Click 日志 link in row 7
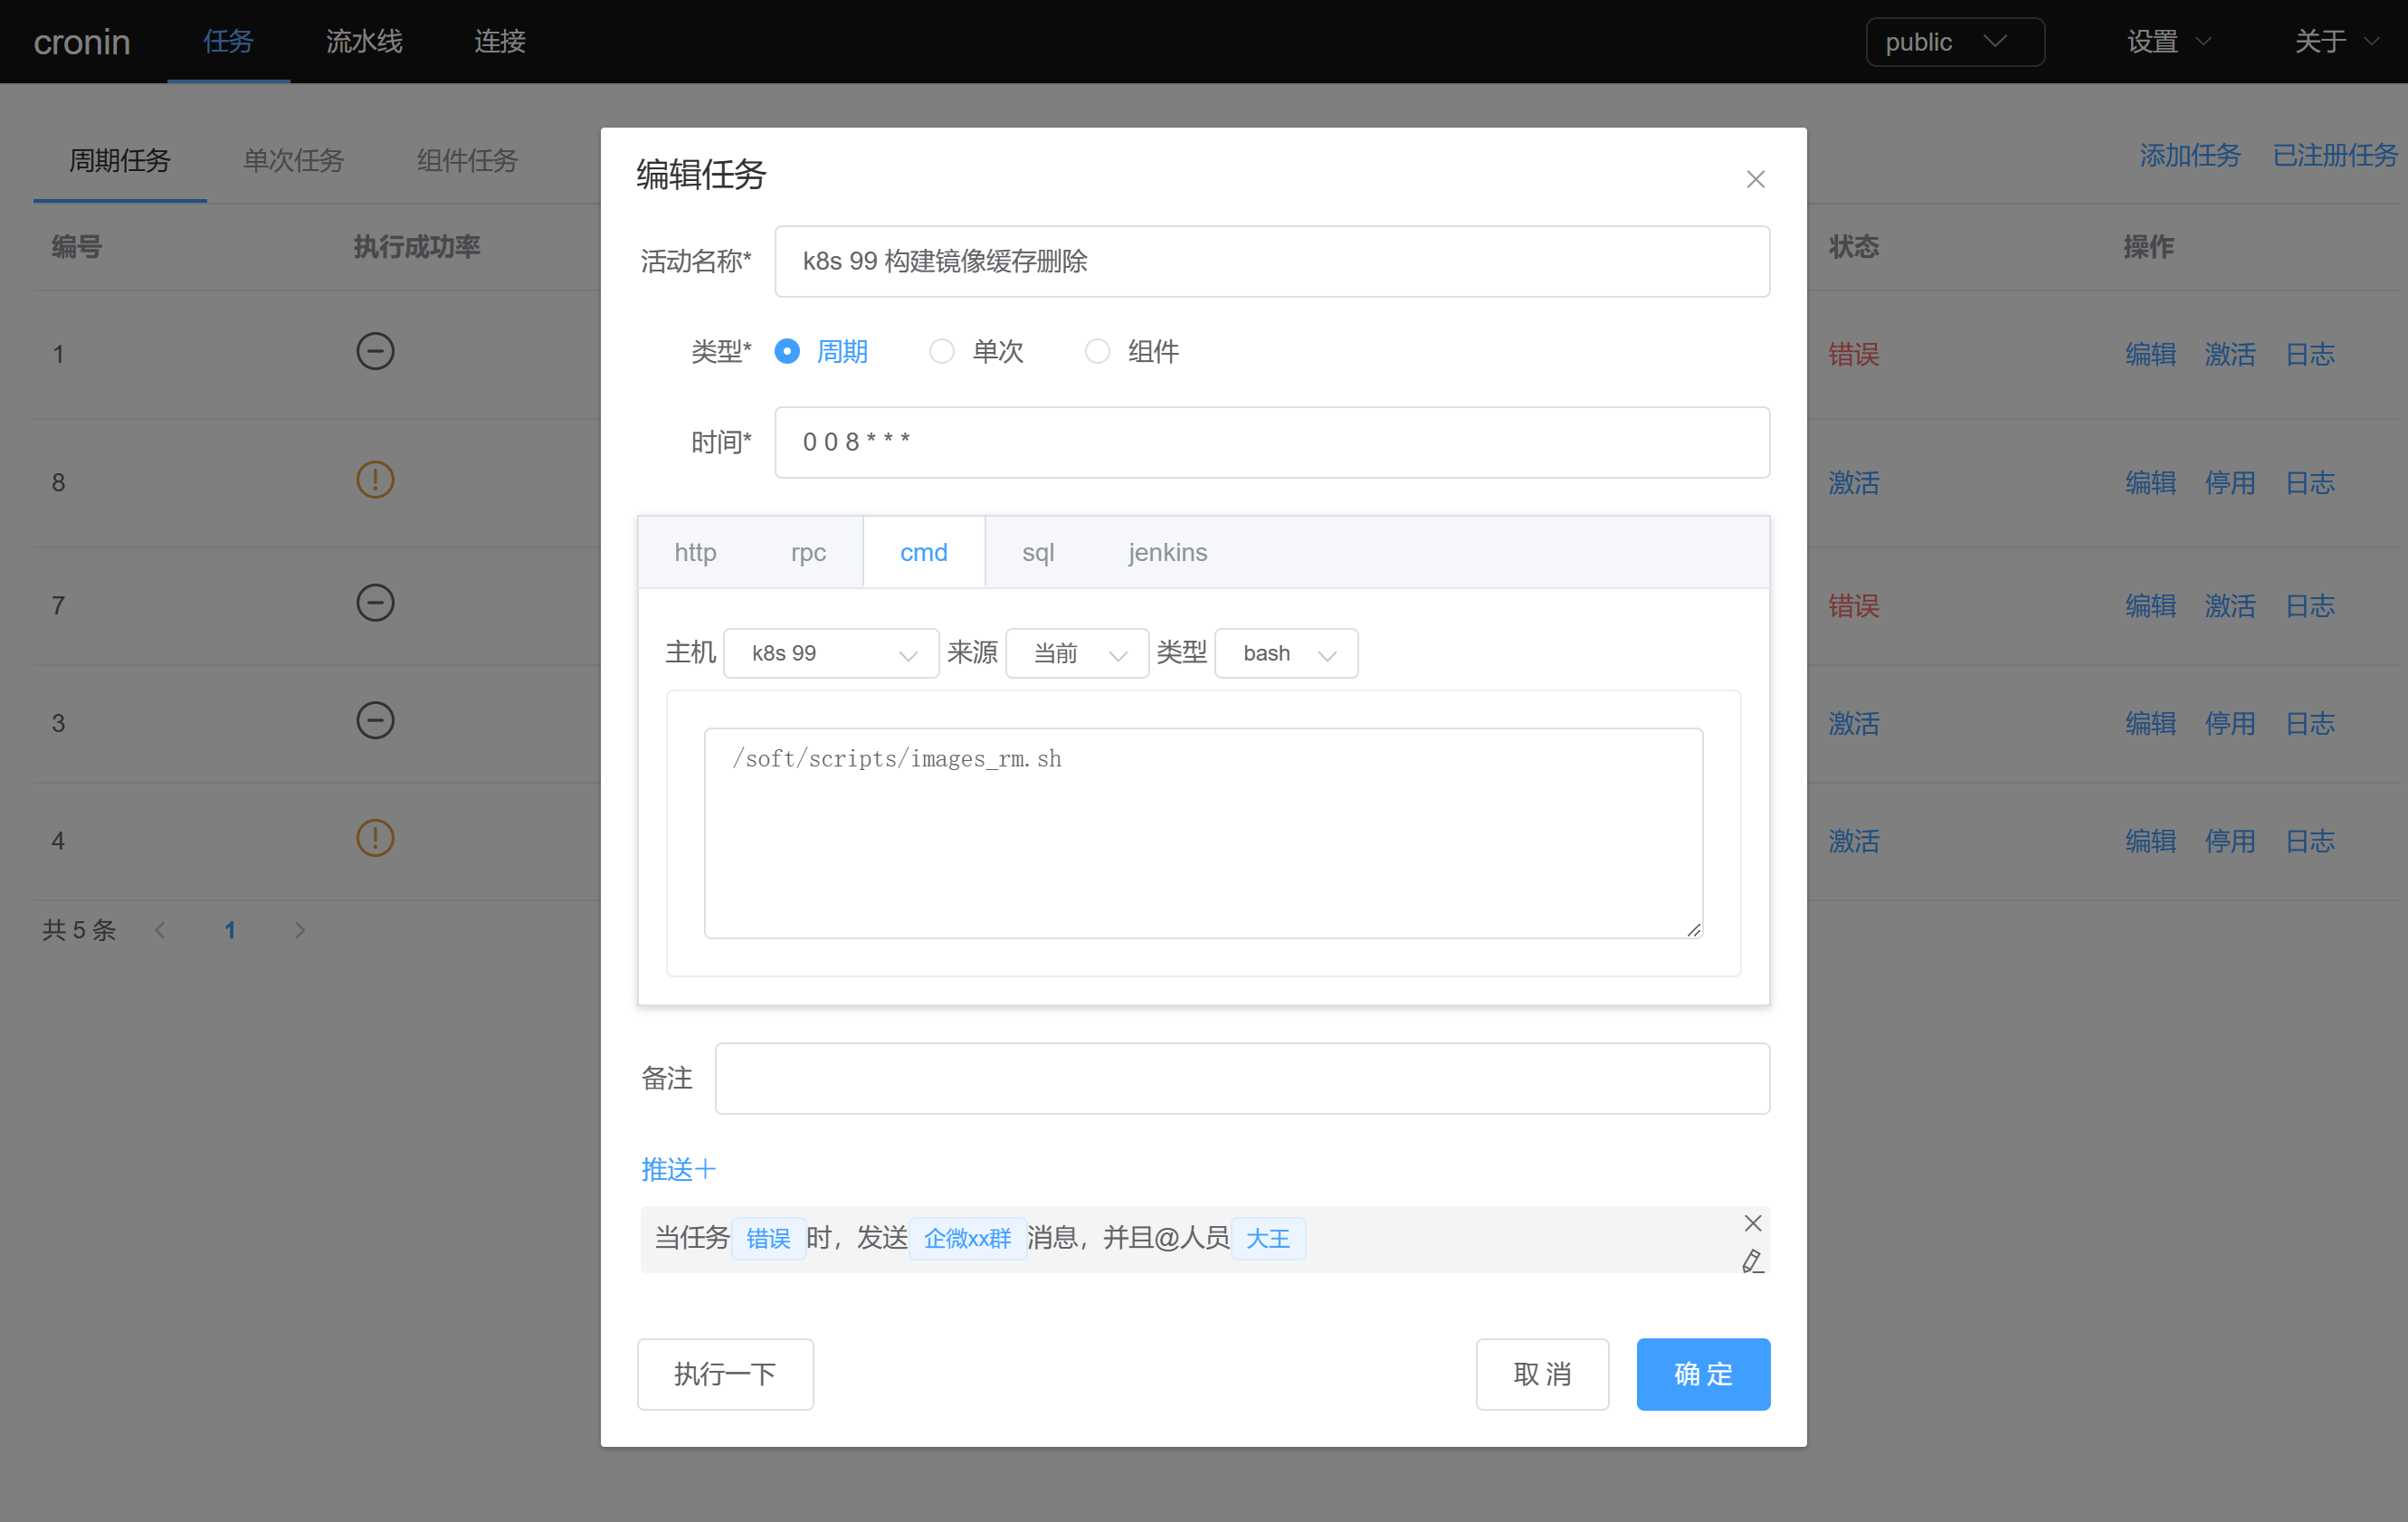Image resolution: width=2408 pixels, height=1522 pixels. tap(2310, 606)
